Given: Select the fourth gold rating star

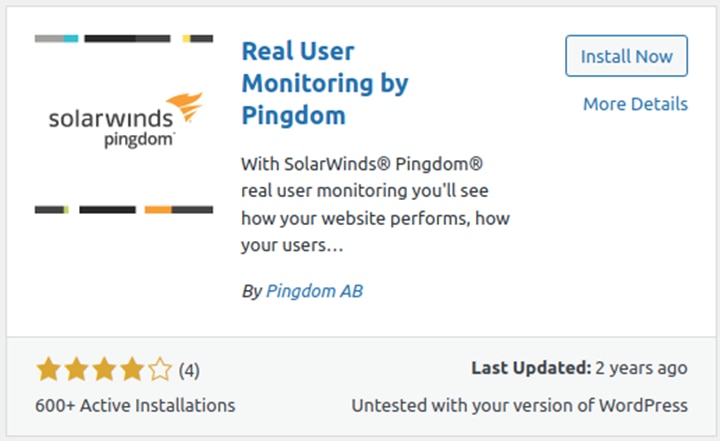Looking at the screenshot, I should click(132, 369).
